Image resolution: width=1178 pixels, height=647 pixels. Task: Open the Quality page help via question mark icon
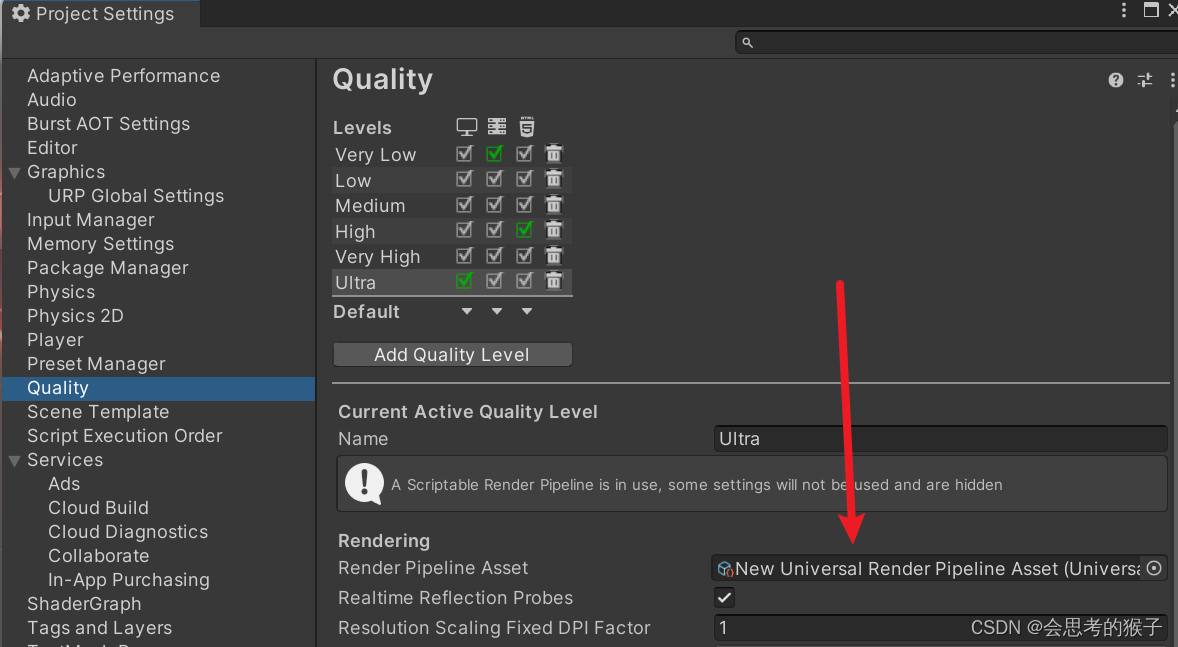click(1115, 79)
